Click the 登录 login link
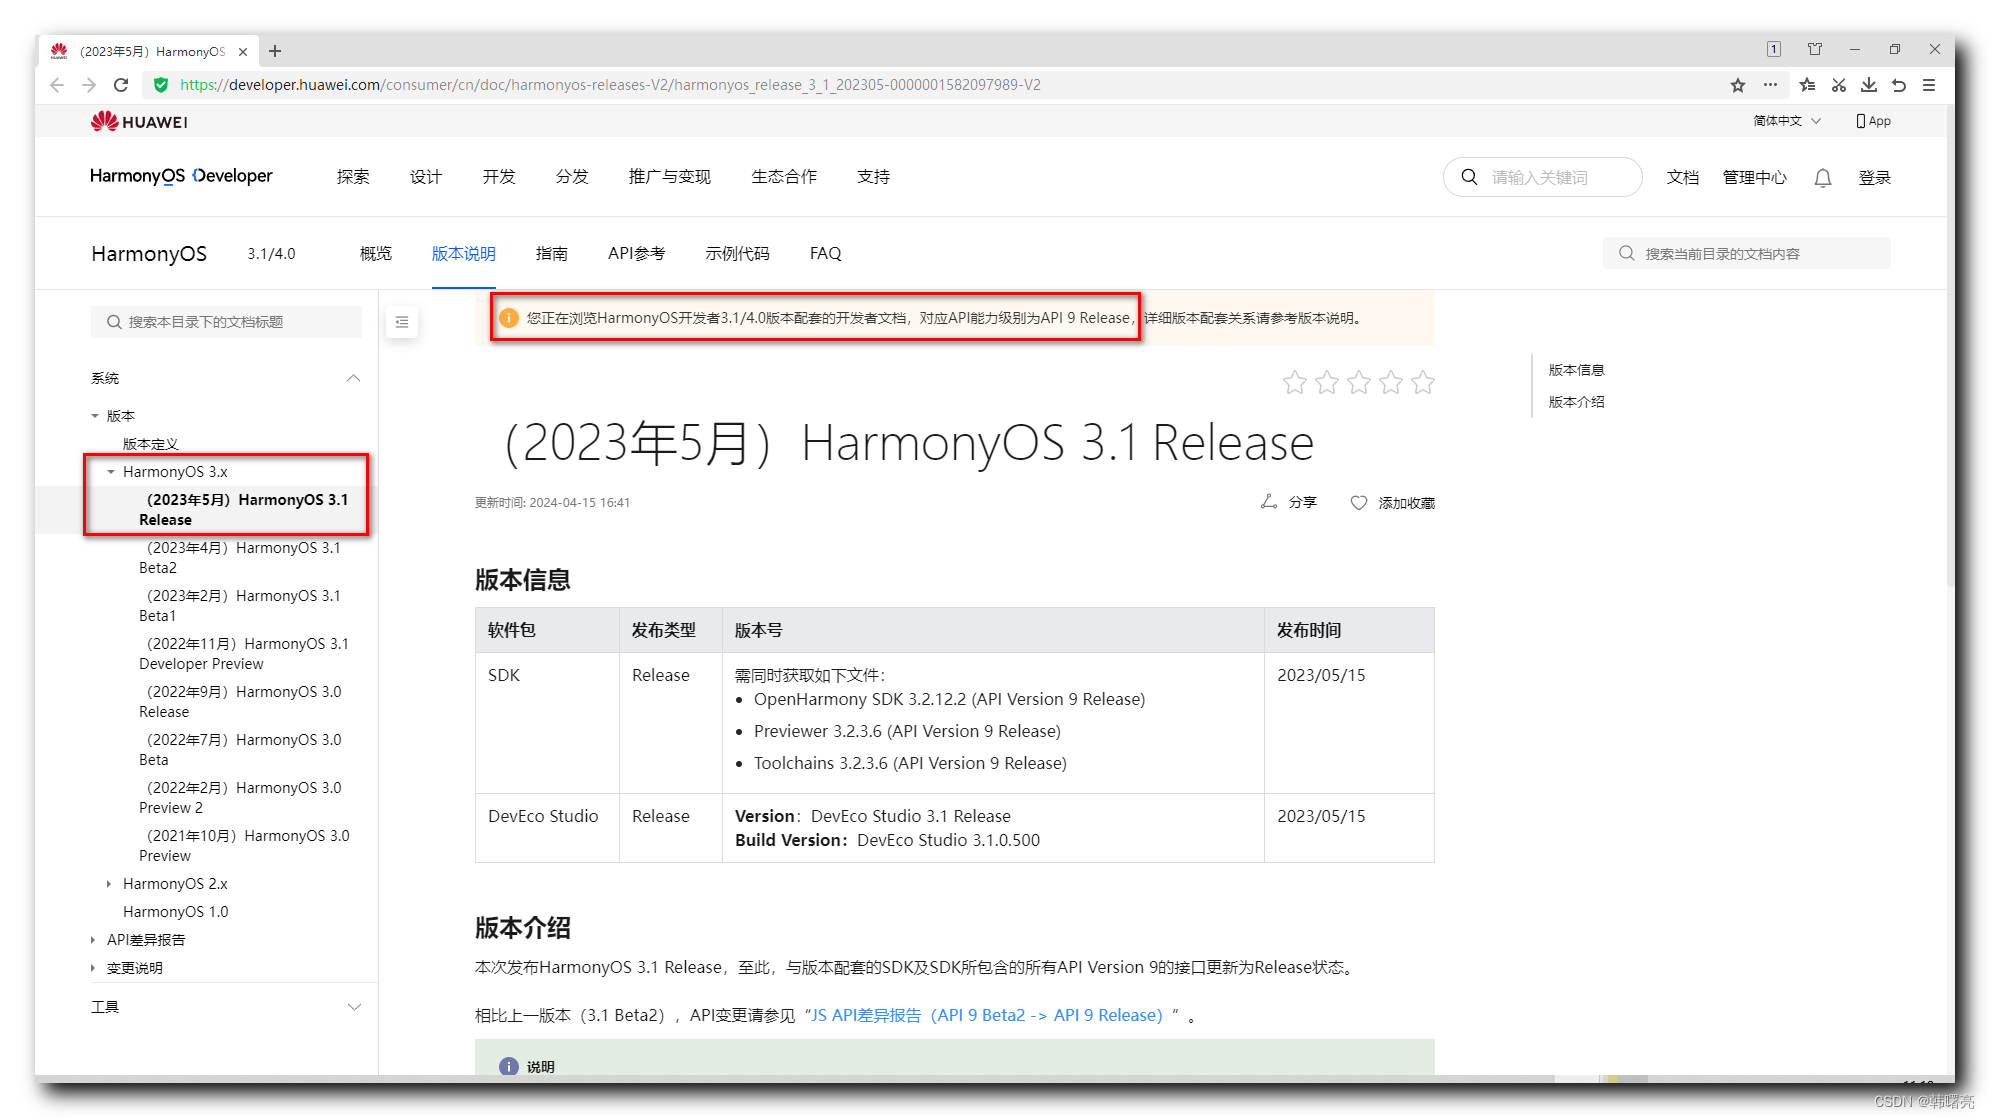The image size is (1990, 1118). [1874, 178]
